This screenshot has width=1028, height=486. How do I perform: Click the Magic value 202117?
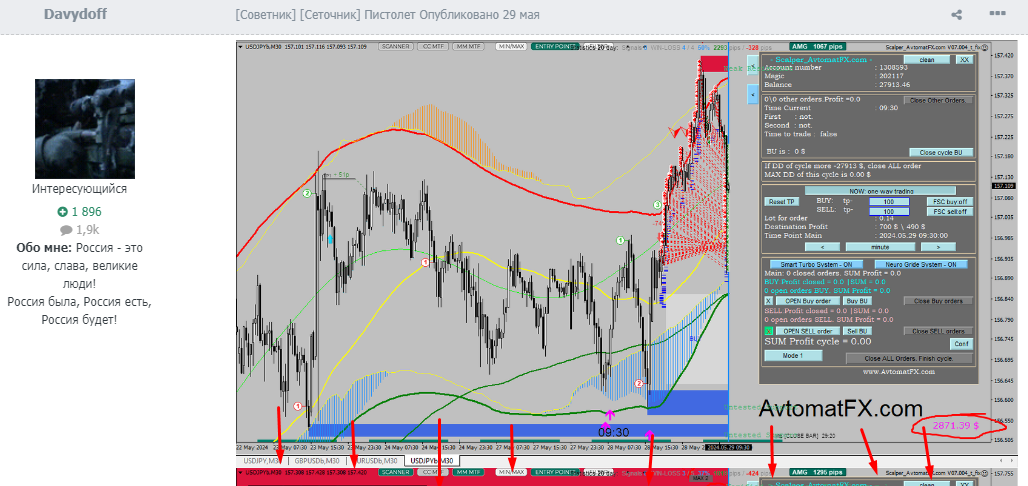point(890,76)
